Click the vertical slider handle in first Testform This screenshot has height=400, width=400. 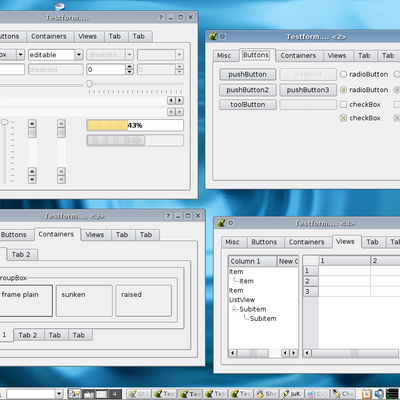(x=4, y=123)
